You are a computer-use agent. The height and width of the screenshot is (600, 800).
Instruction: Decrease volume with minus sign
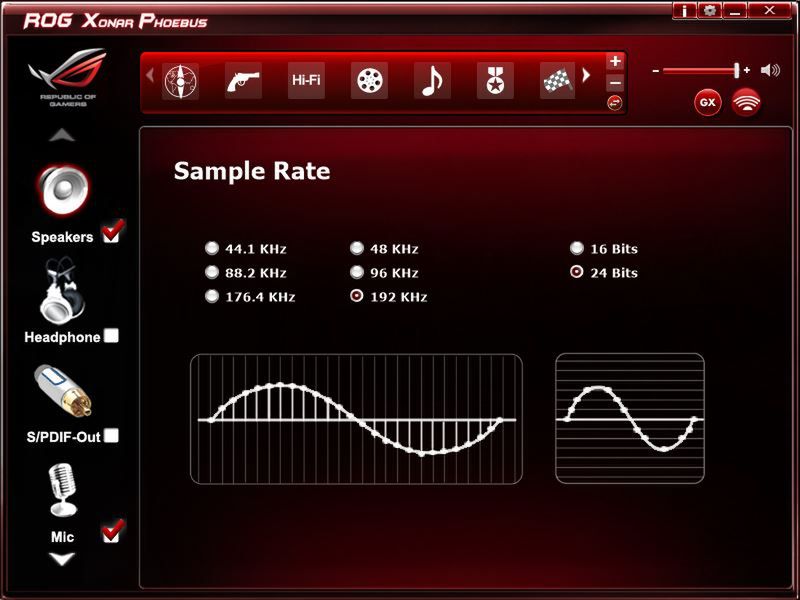click(x=656, y=71)
